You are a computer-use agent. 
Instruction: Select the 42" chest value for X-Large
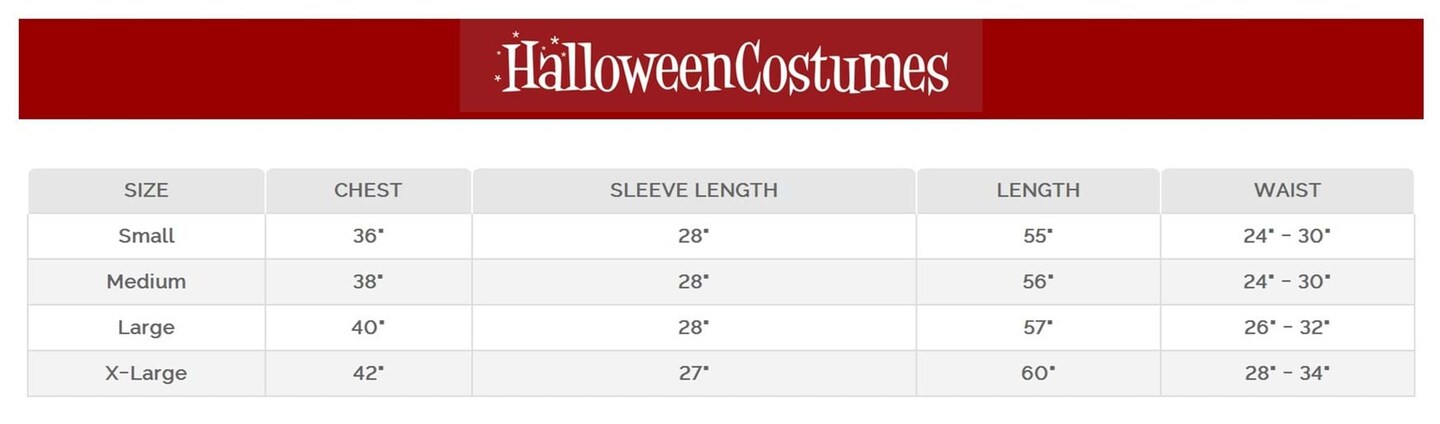point(368,374)
